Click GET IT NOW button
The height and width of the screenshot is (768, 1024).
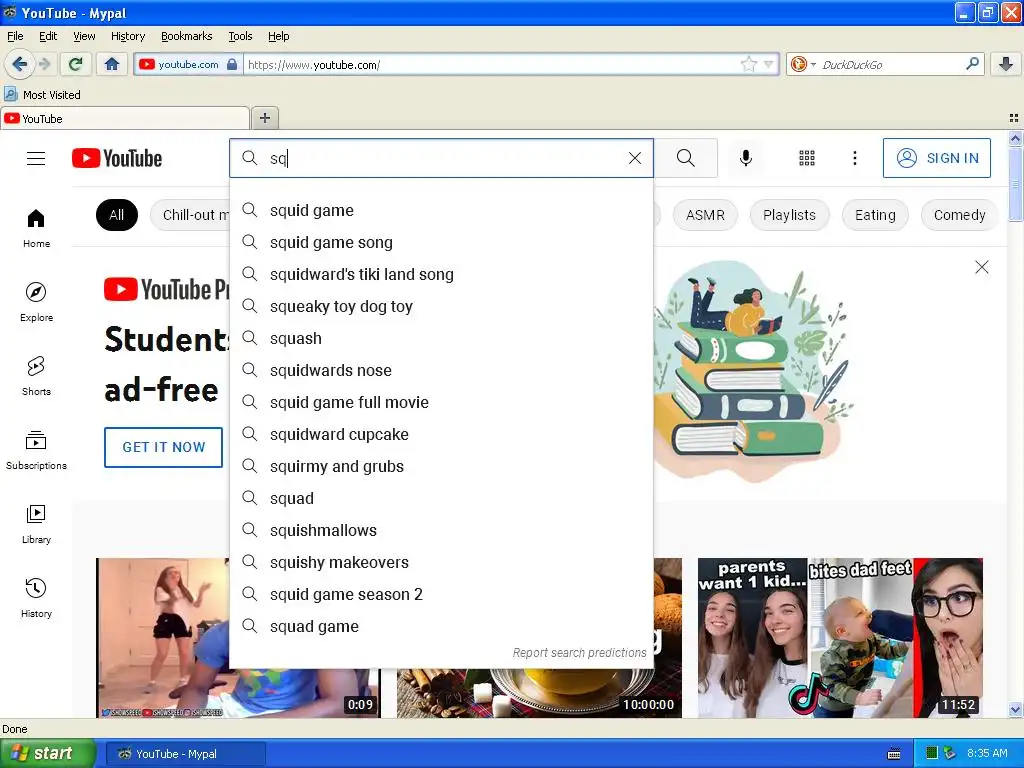tap(163, 447)
